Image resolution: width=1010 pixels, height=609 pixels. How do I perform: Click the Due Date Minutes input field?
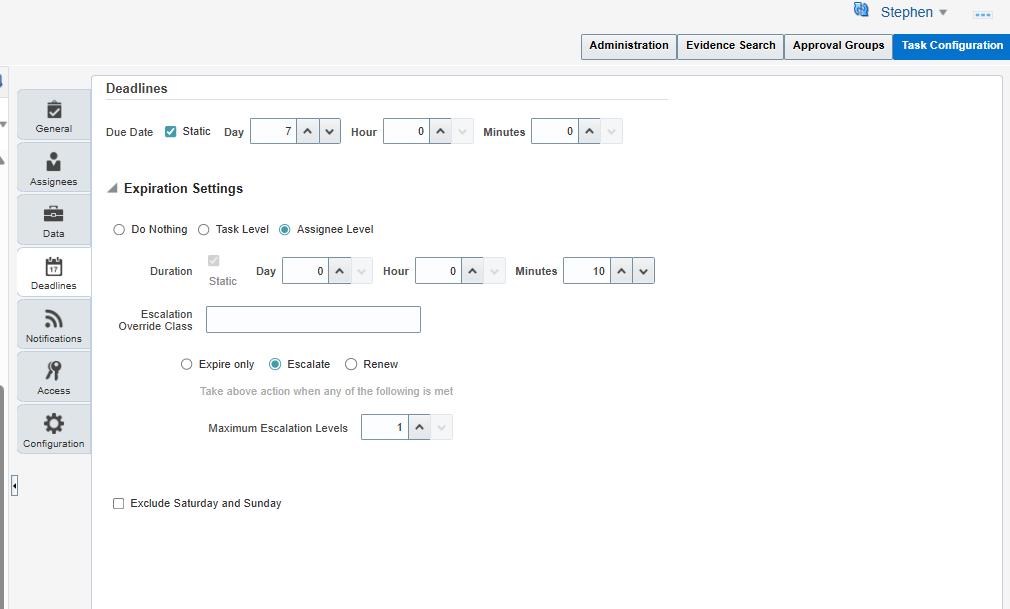click(x=555, y=131)
